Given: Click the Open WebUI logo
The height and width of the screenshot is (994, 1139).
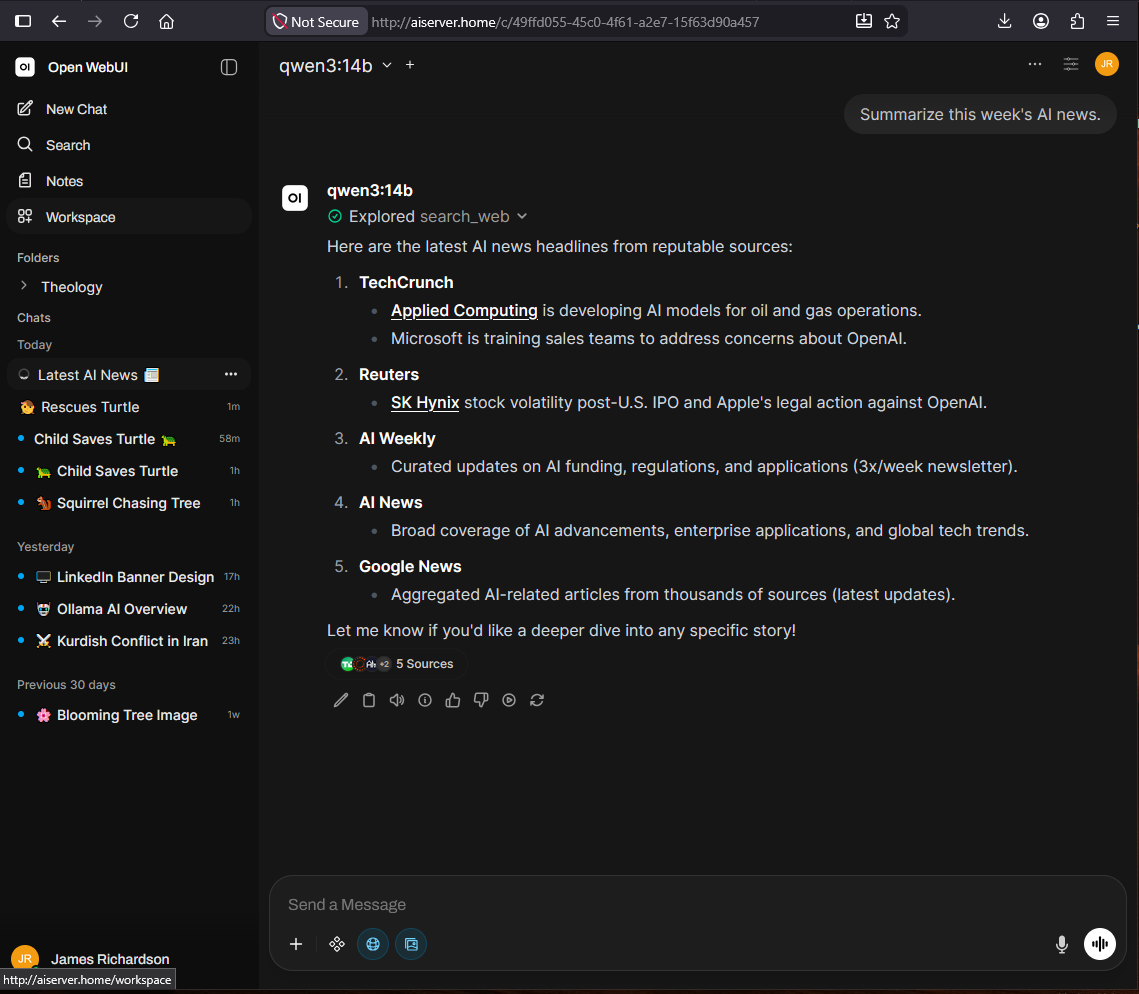Looking at the screenshot, I should [25, 67].
